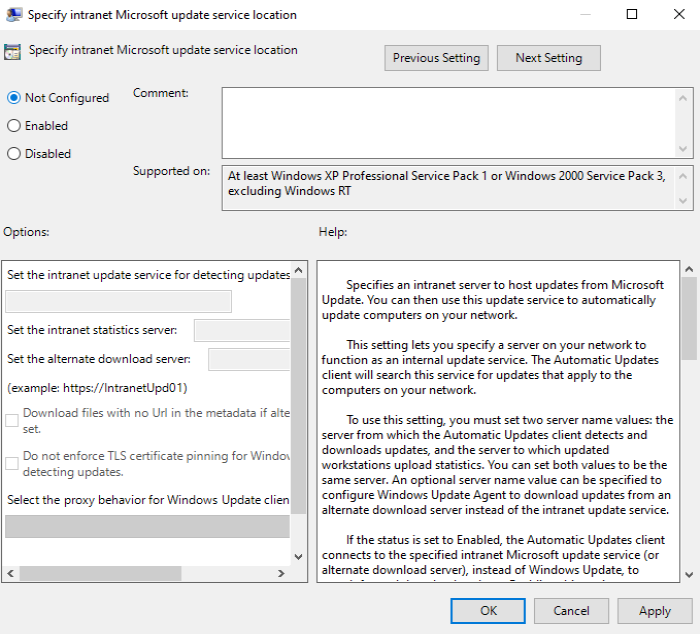Check 'Do not enforce TLS certificate pinning'
This screenshot has width=700, height=634.
pyautogui.click(x=12, y=463)
